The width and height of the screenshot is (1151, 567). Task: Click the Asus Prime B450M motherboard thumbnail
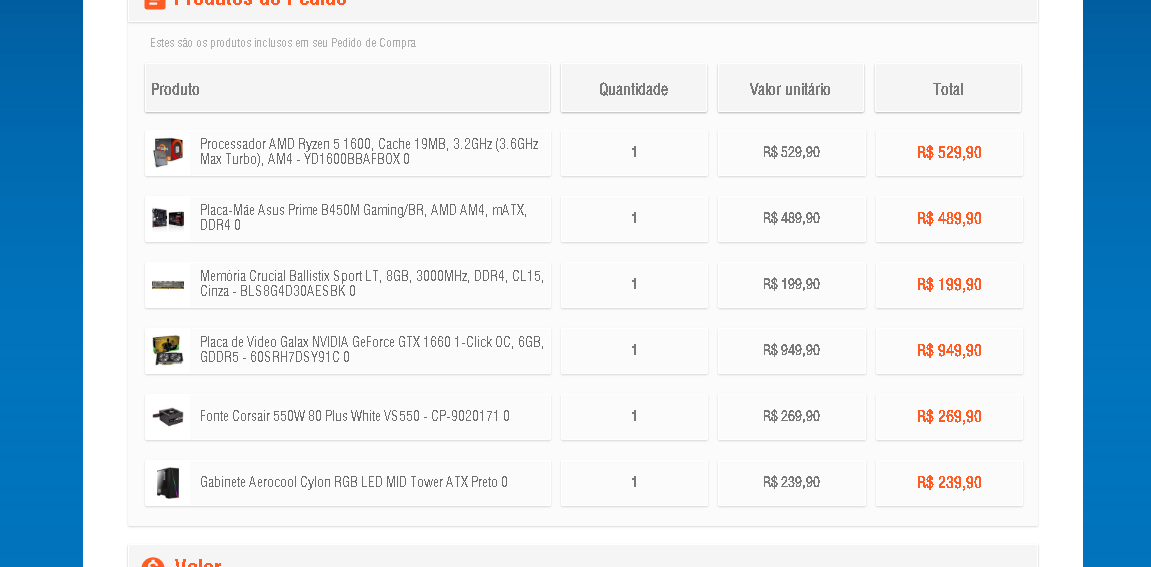point(168,219)
